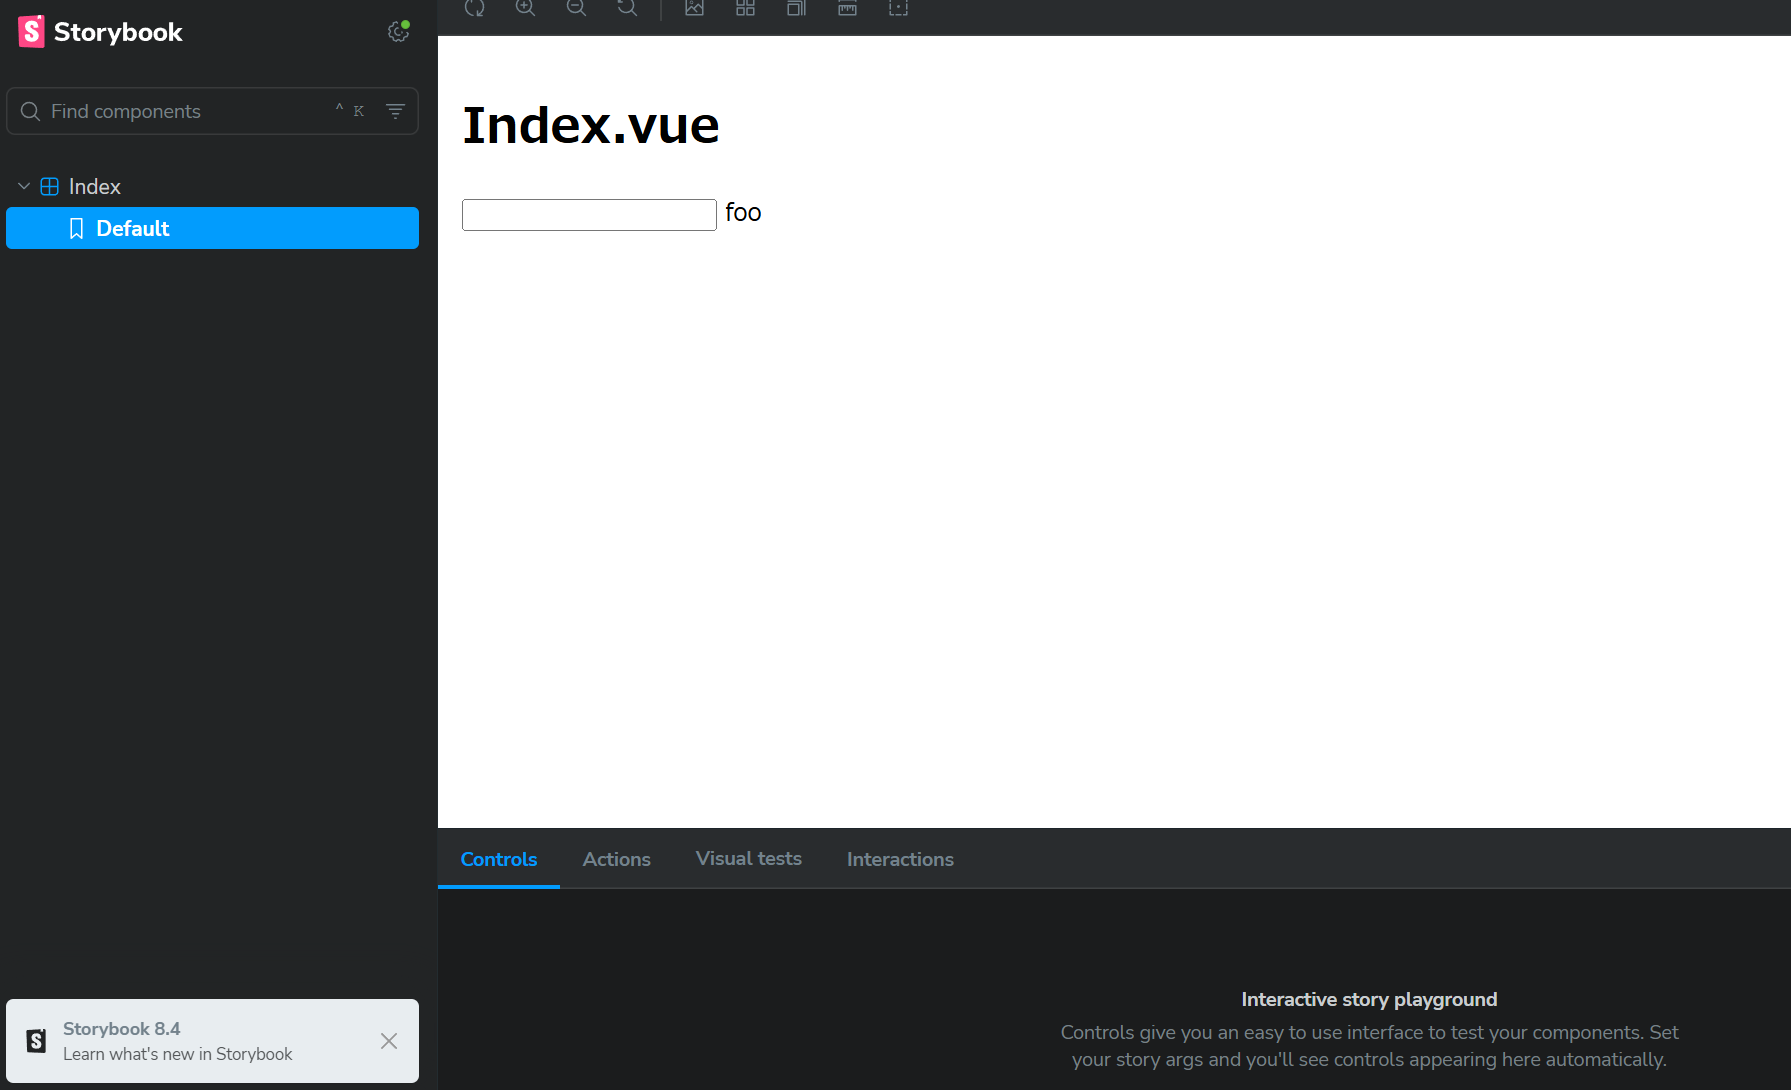Select the Default story

[x=212, y=228]
